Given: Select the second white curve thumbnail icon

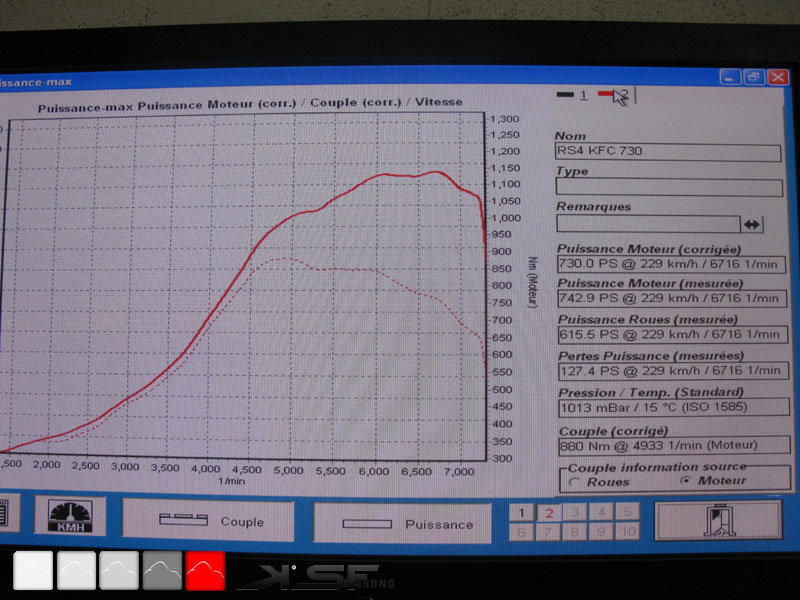Looking at the screenshot, I should tap(76, 570).
